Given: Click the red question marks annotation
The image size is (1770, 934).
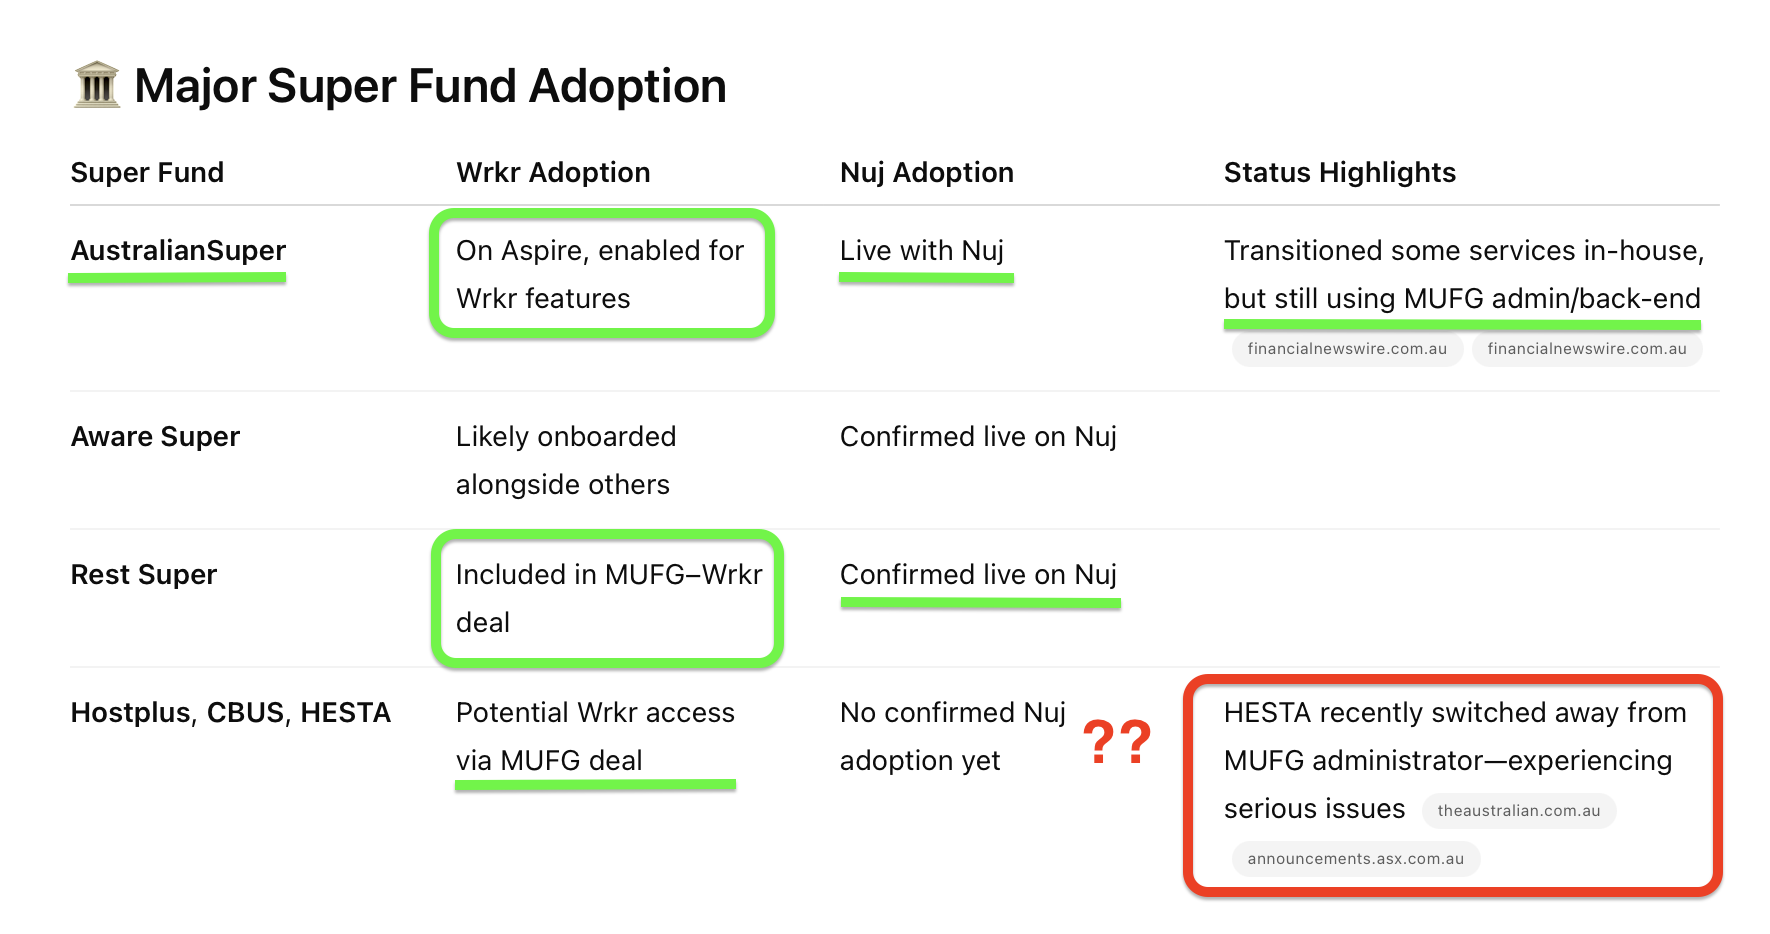Looking at the screenshot, I should point(1117,742).
